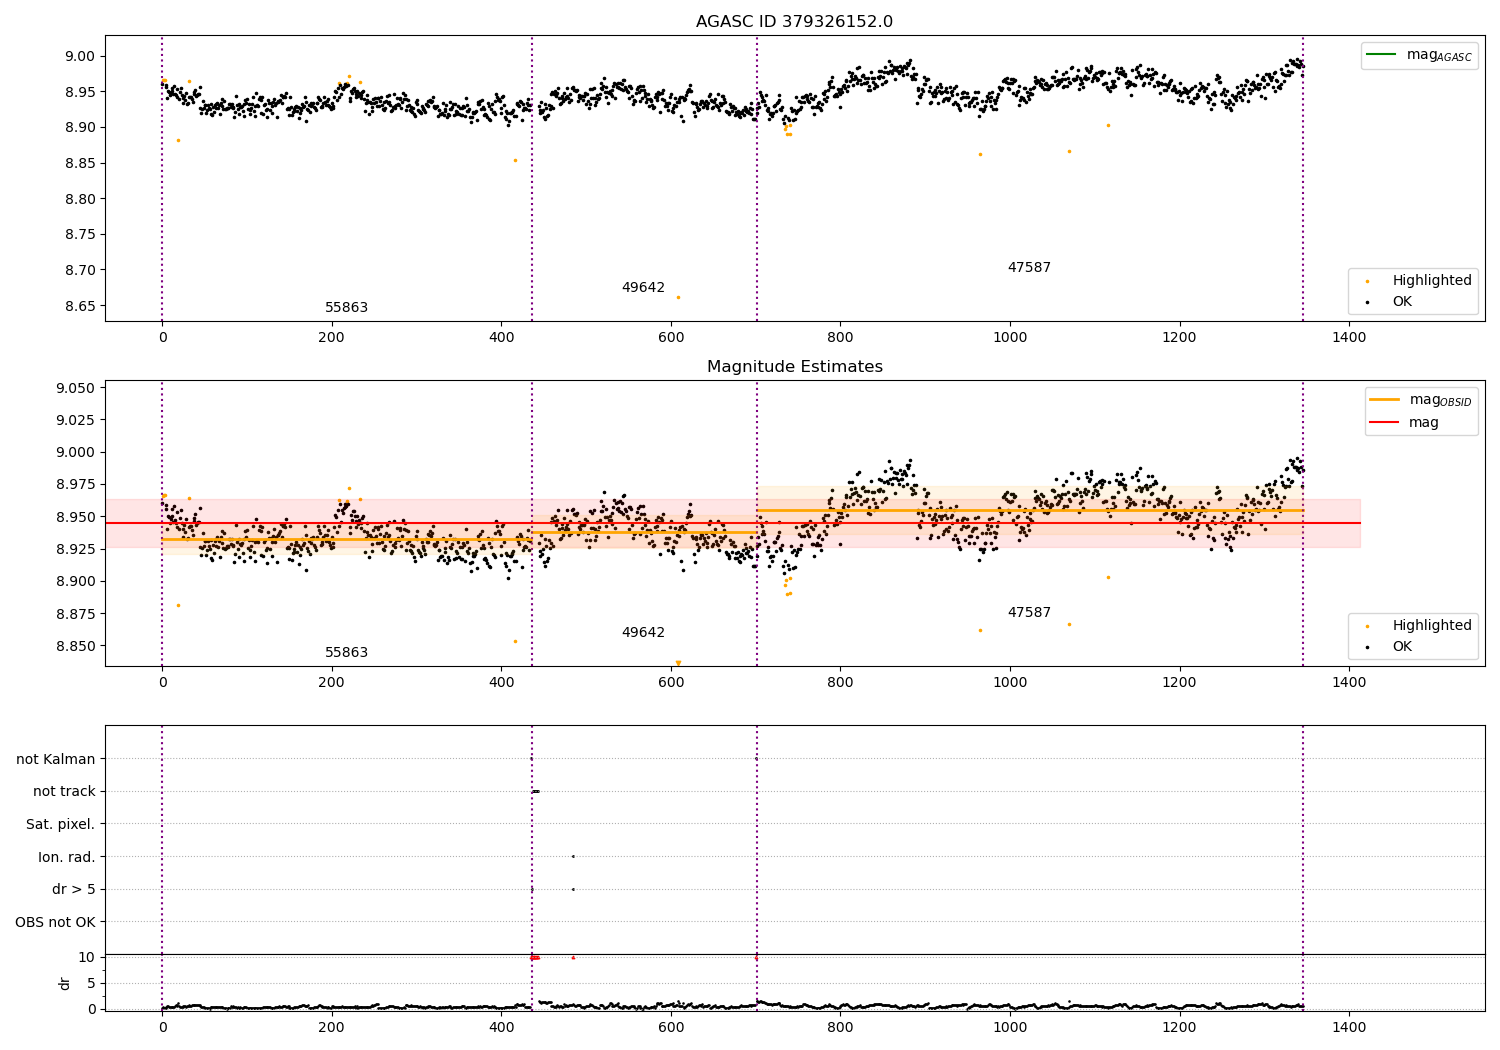Click the '55863' annotation in top plot
This screenshot has width=1500, height=1050.
(x=346, y=308)
